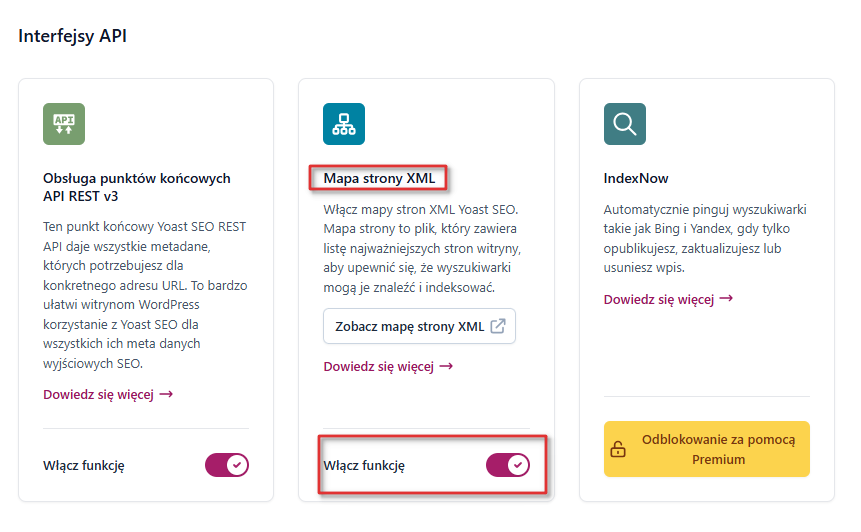
Task: Click the arrow after the REST API card's learn-more link
Action: coord(167,394)
